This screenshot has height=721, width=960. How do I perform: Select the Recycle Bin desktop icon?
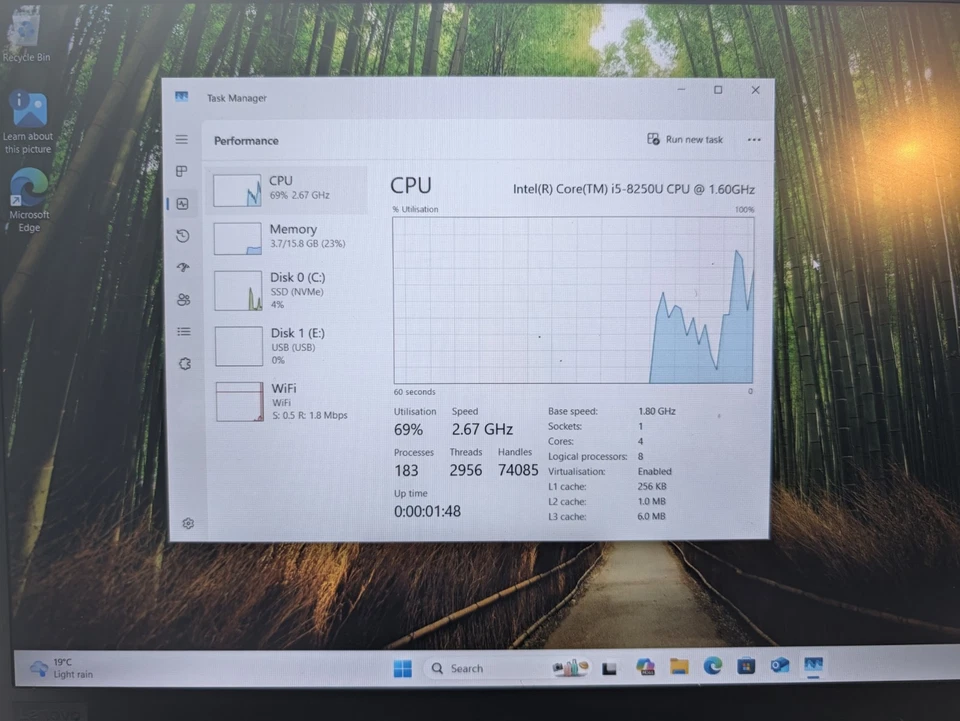(x=26, y=35)
